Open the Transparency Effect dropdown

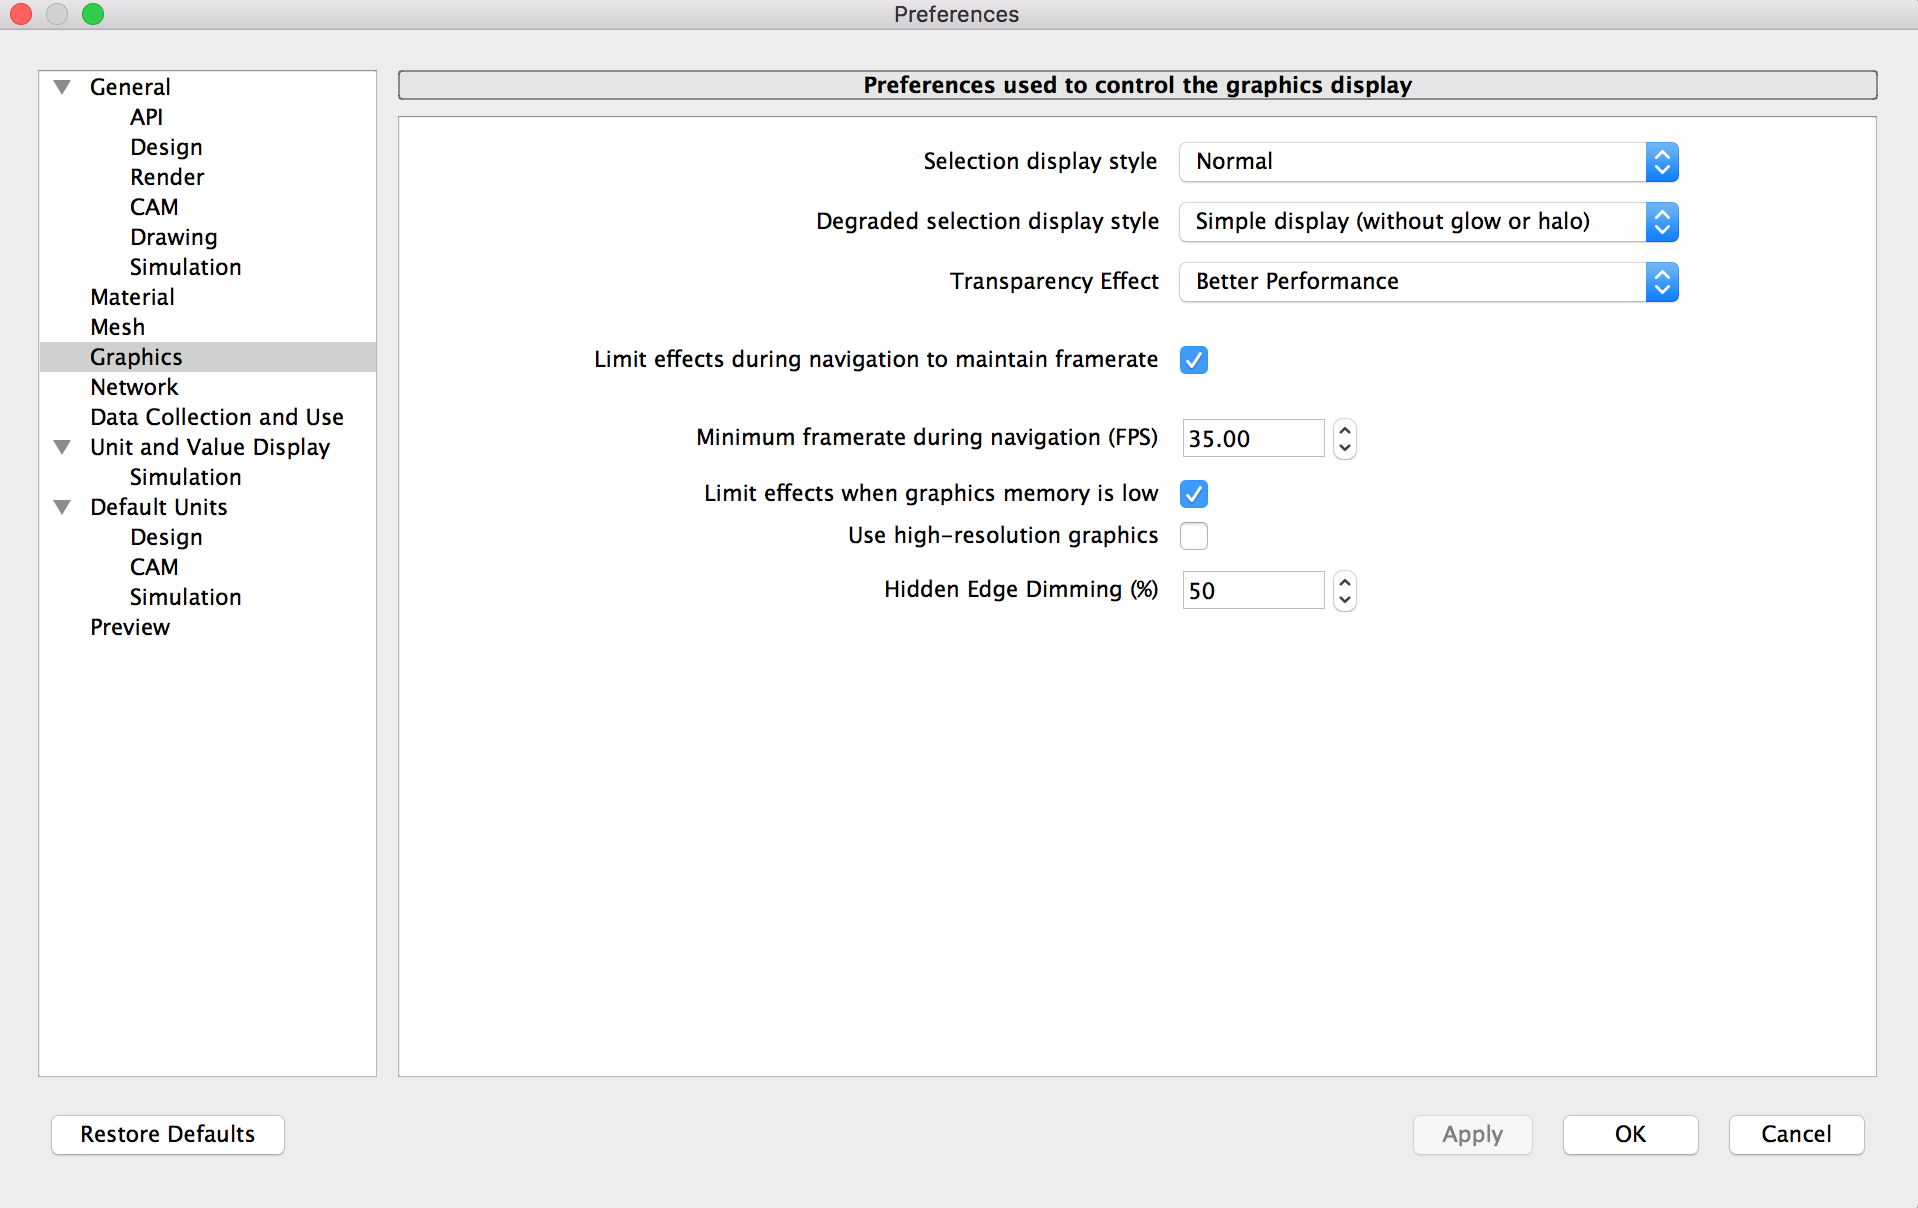pyautogui.click(x=1428, y=282)
